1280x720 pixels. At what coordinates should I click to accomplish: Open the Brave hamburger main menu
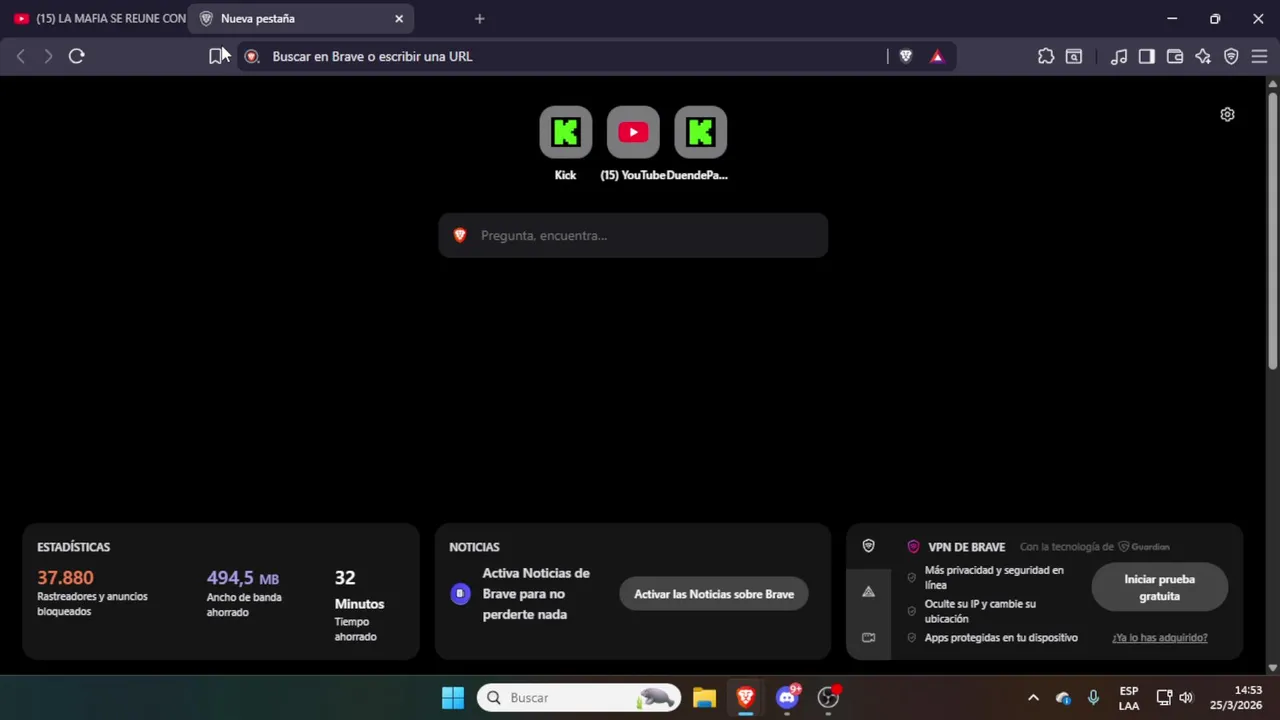coord(1259,56)
